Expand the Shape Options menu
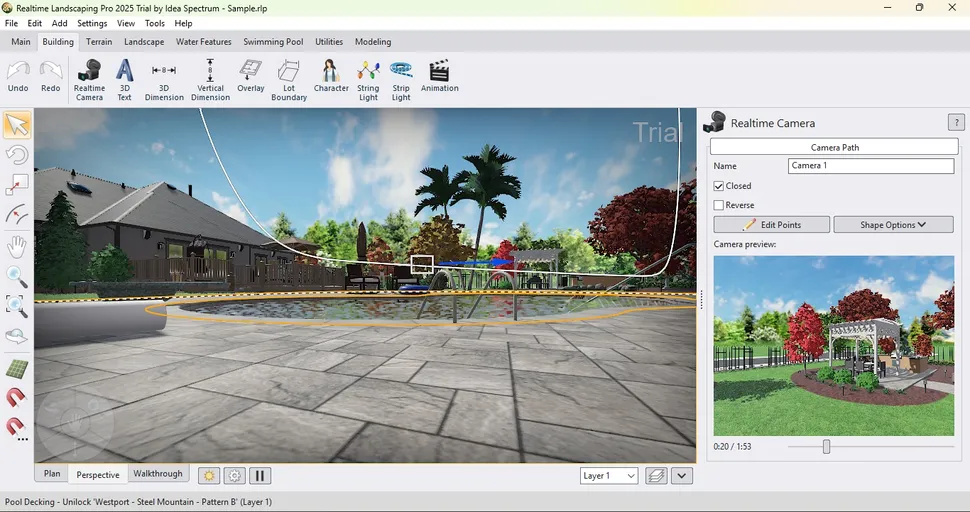This screenshot has height=512, width=970. (893, 225)
